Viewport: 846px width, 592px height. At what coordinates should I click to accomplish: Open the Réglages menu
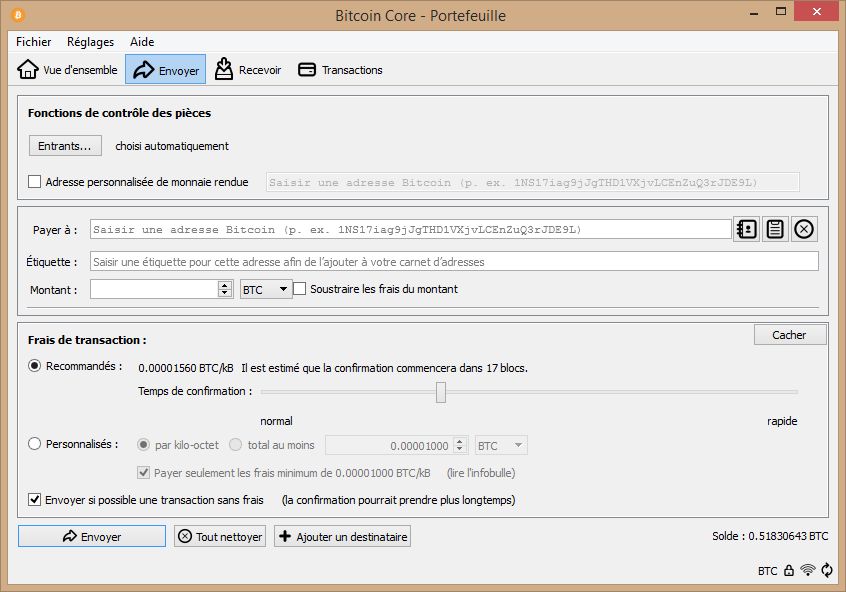click(90, 42)
